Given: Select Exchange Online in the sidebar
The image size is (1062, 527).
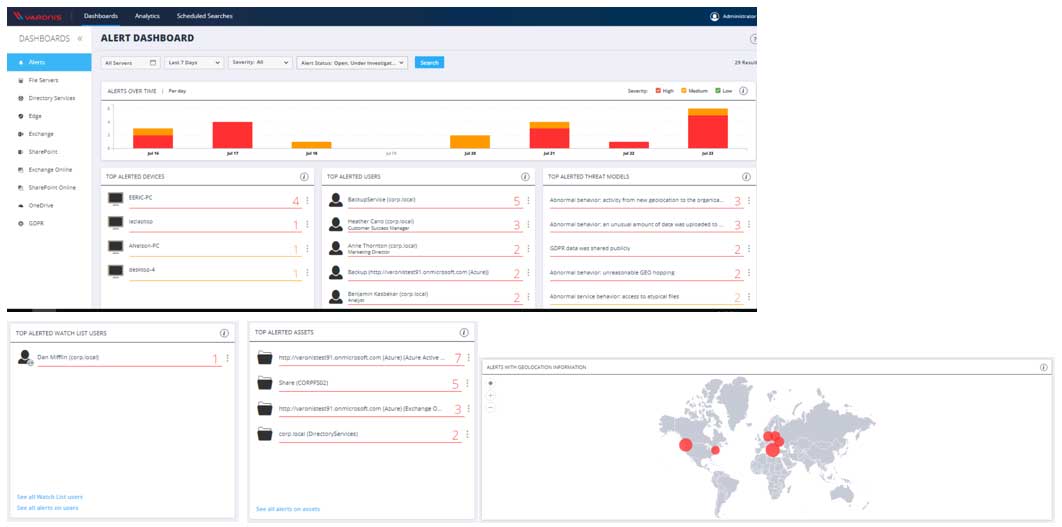Looking at the screenshot, I should [x=49, y=170].
